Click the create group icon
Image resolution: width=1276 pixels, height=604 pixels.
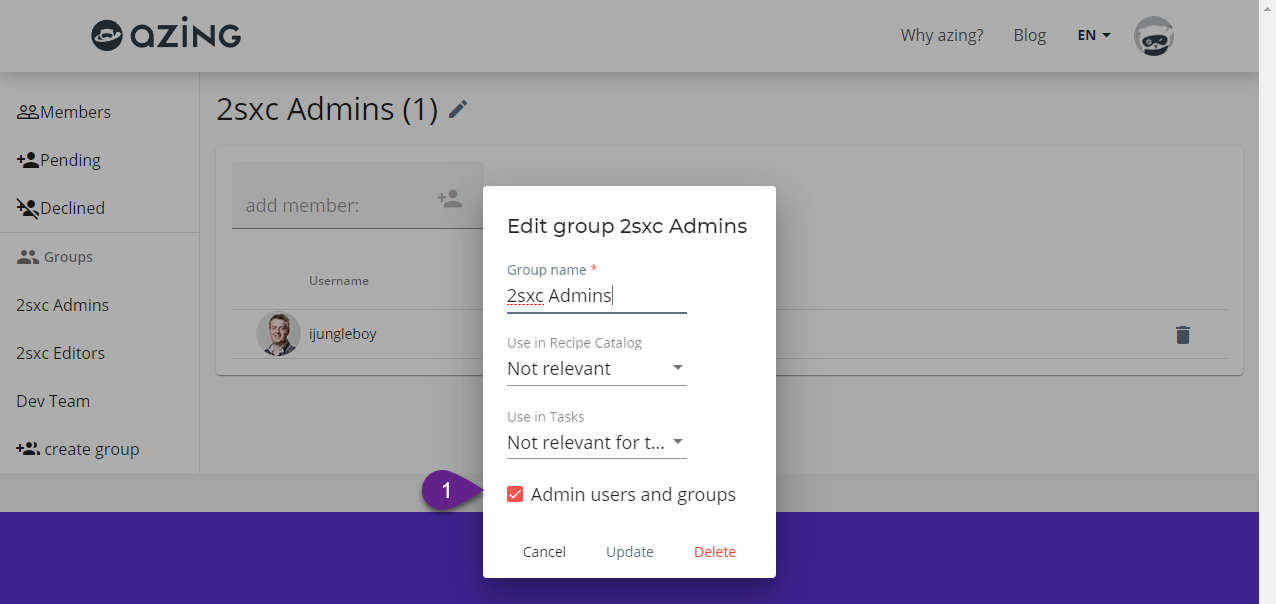(x=27, y=448)
